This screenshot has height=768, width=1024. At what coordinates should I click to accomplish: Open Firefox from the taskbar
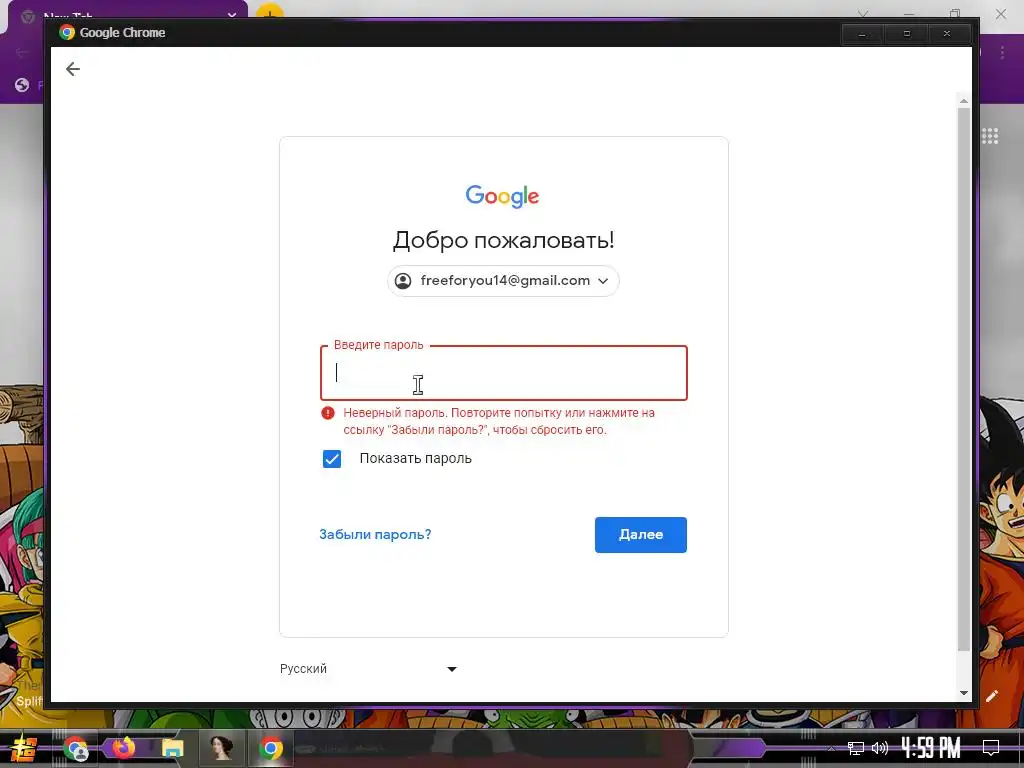point(123,747)
